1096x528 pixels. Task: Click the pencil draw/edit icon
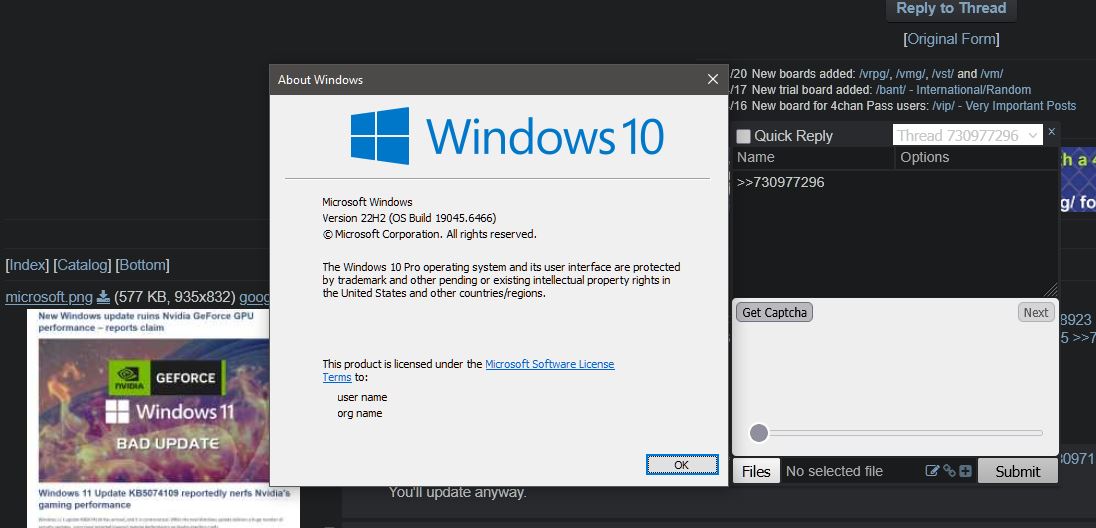click(932, 471)
